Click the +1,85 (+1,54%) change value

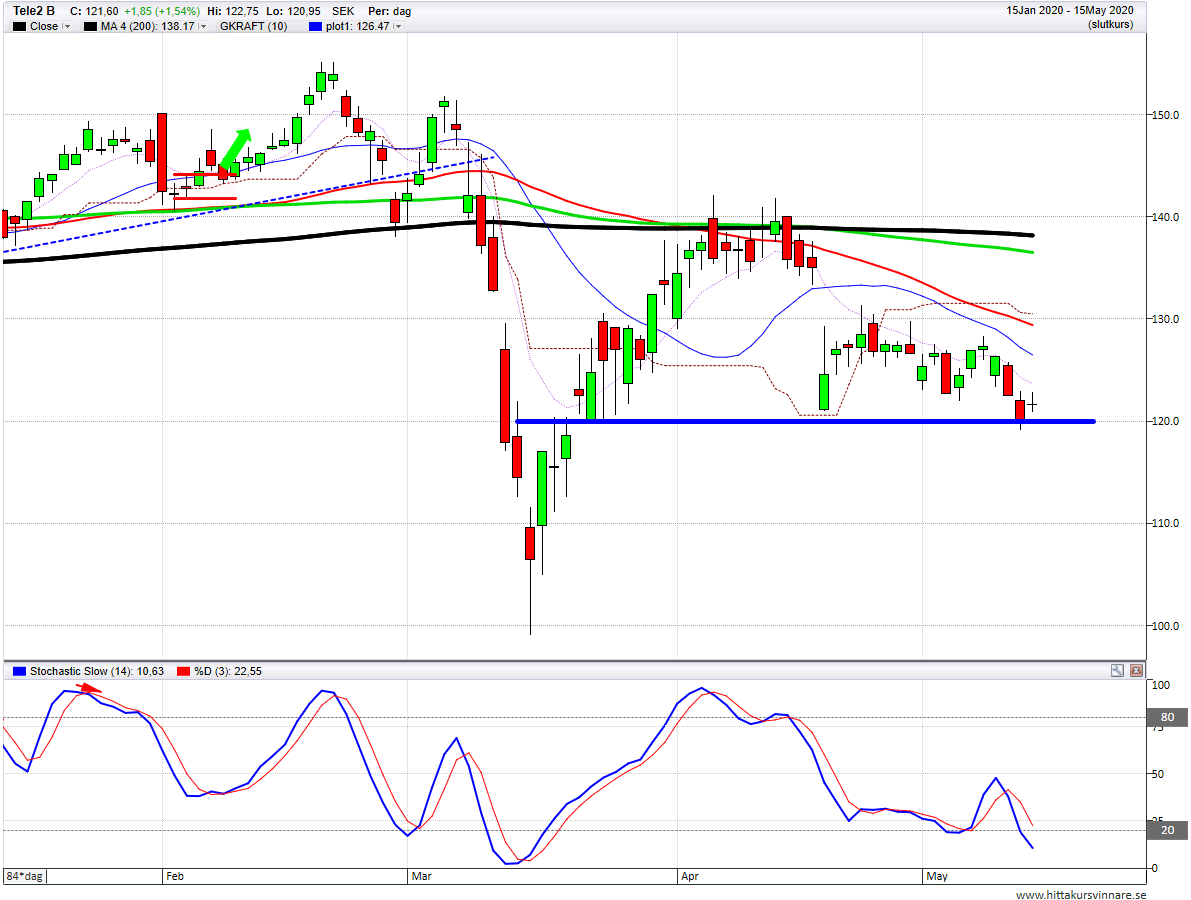tap(162, 11)
